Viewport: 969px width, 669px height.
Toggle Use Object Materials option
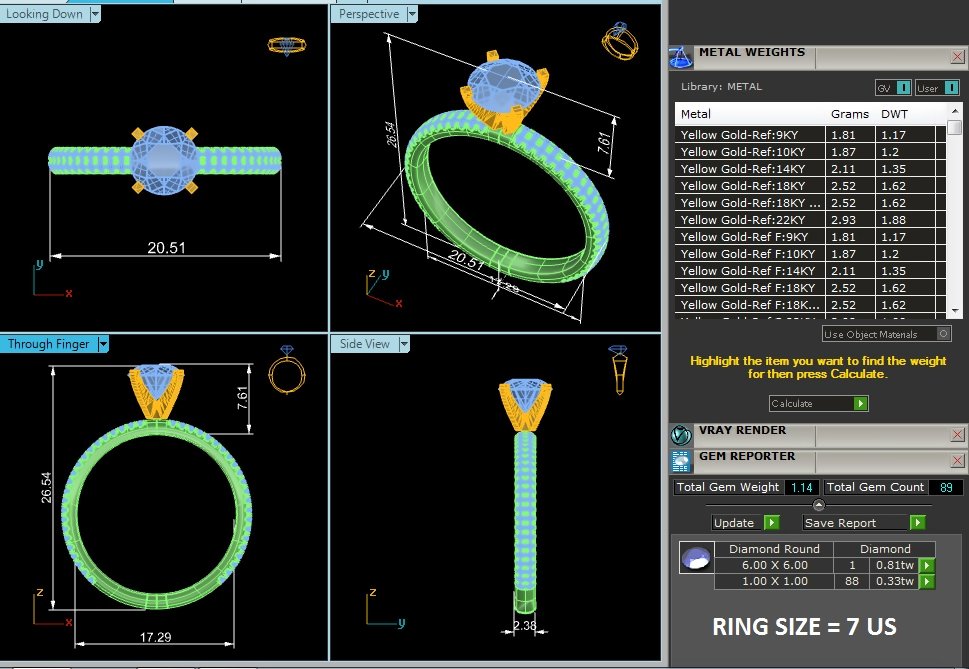coord(943,334)
